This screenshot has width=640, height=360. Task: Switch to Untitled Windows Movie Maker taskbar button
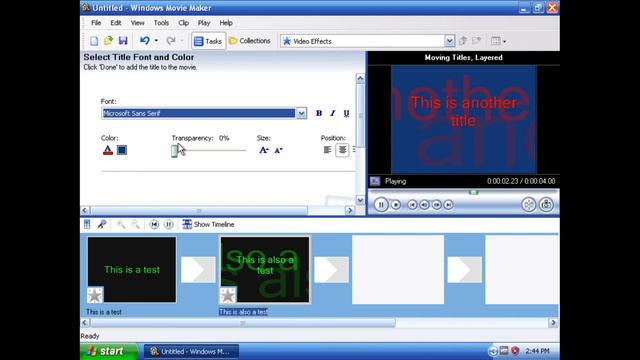click(191, 351)
